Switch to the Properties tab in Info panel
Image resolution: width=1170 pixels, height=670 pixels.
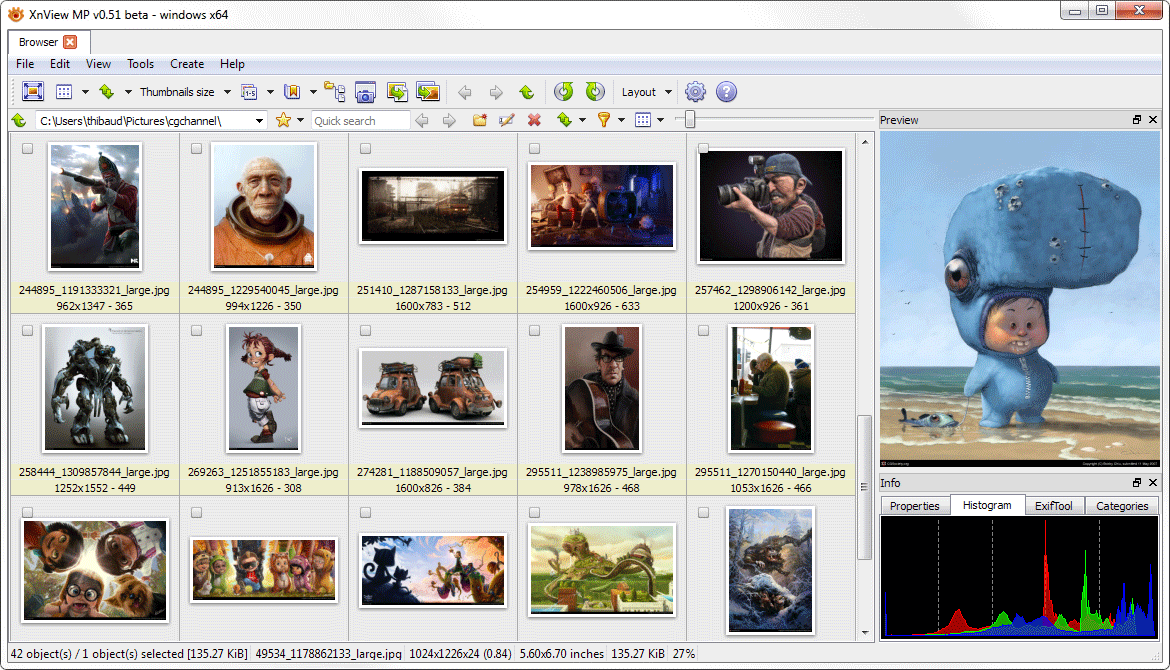[x=914, y=506]
